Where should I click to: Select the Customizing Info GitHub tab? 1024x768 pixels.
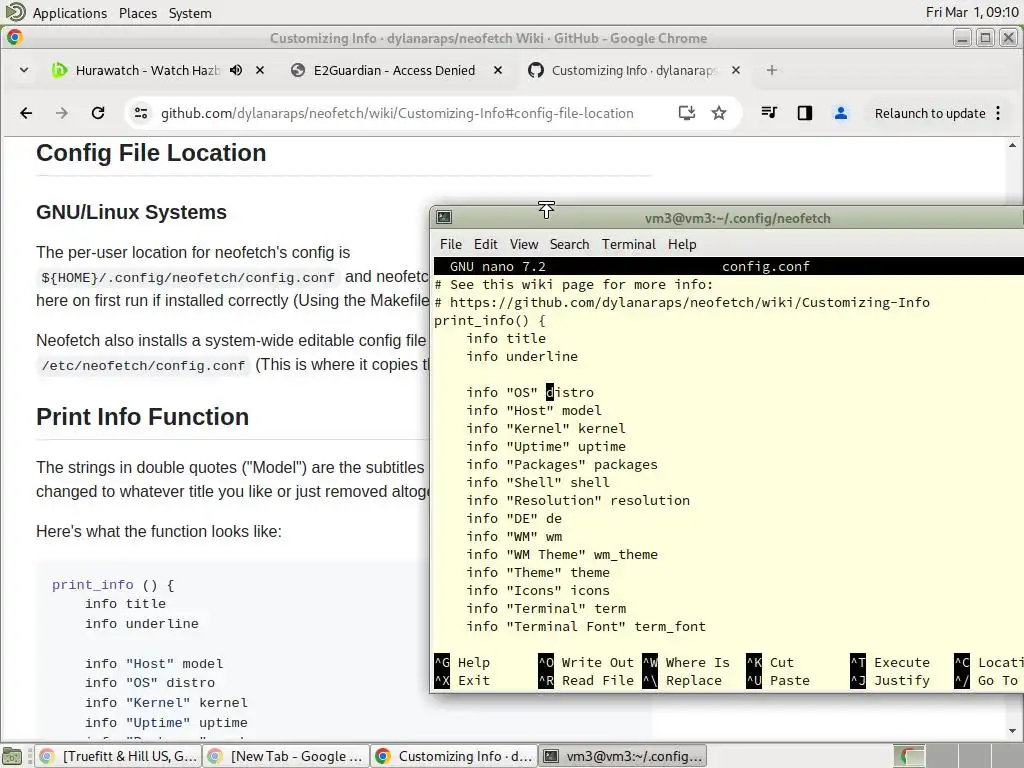tap(633, 70)
